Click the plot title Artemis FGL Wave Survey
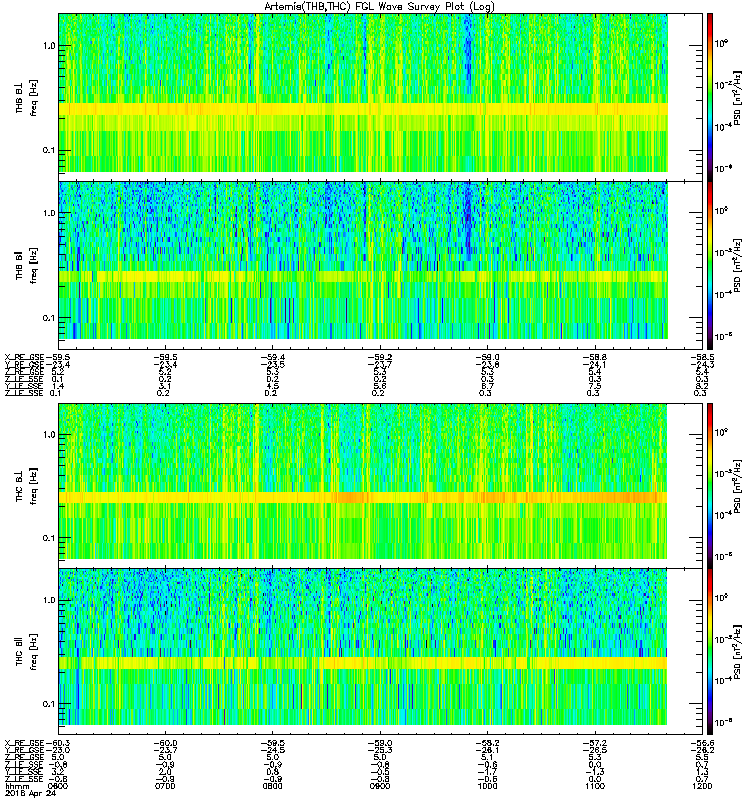 379,7
